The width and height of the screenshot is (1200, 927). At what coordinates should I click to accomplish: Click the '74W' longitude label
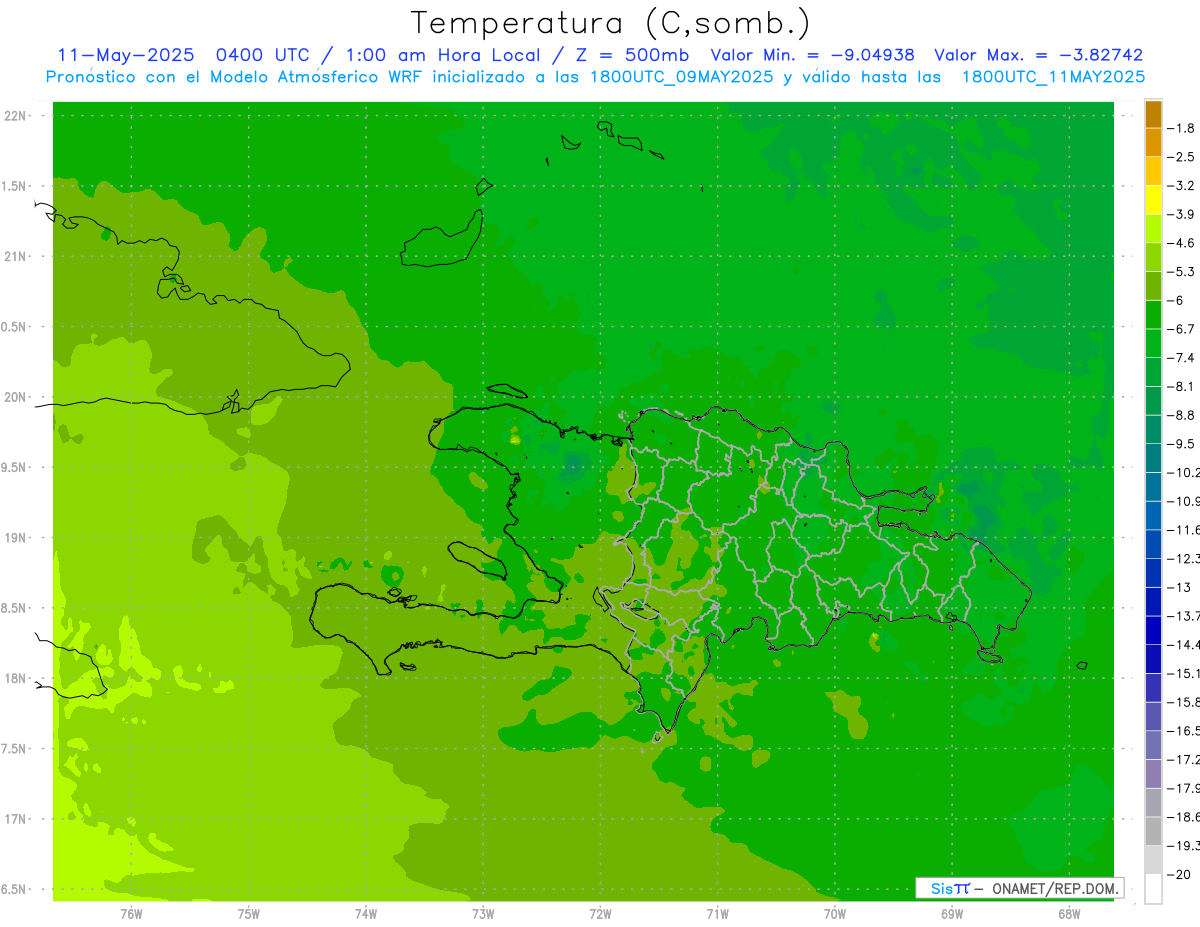[x=365, y=914]
